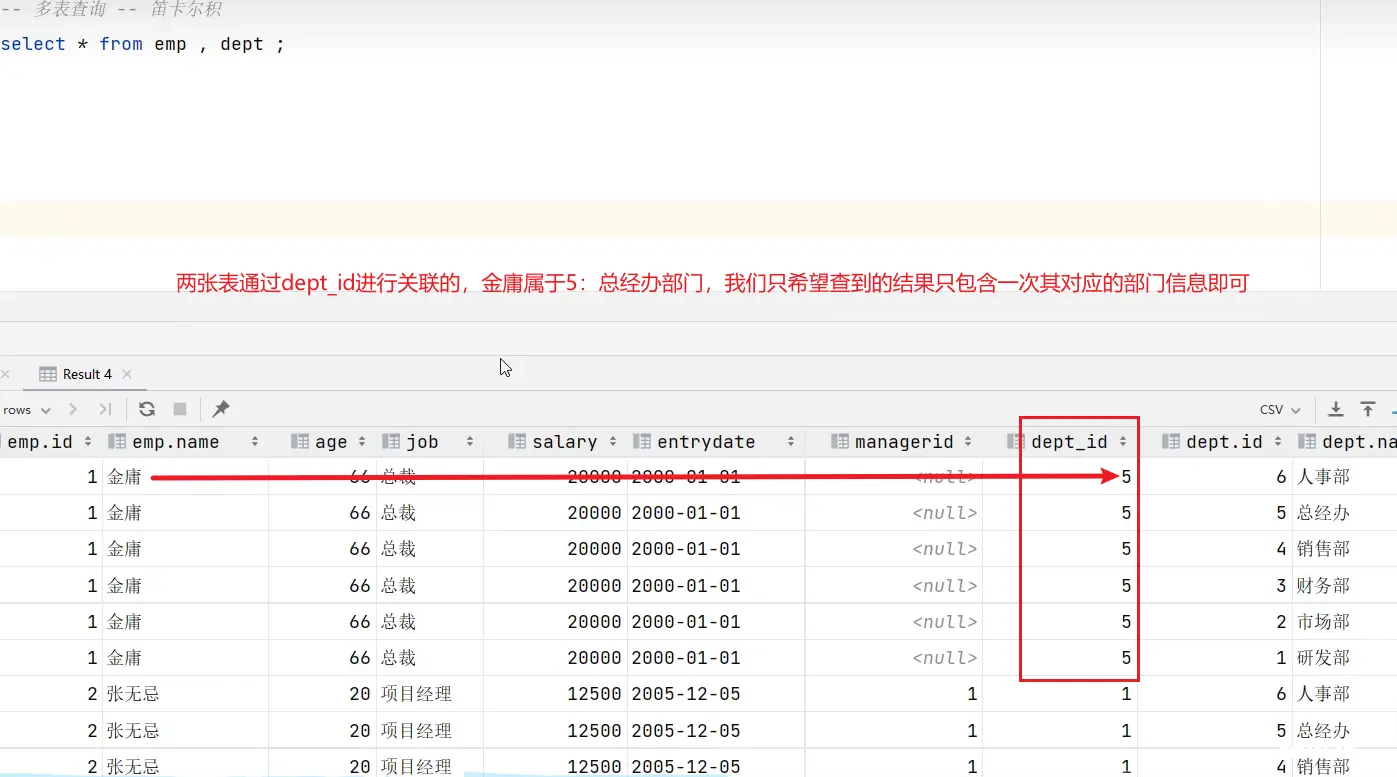Sort by the emp.id column arrows
Screen dimensions: 1397x777
point(88,442)
